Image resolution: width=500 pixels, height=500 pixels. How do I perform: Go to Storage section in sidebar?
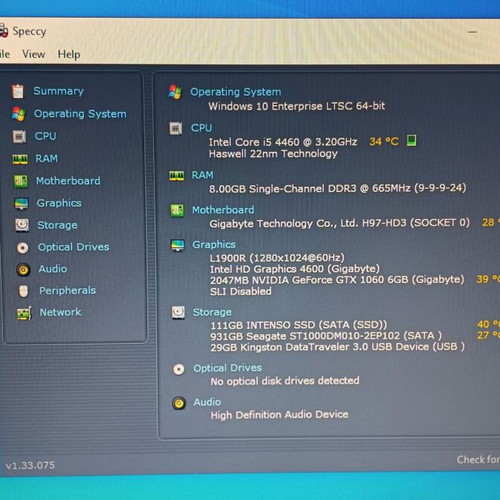click(57, 225)
